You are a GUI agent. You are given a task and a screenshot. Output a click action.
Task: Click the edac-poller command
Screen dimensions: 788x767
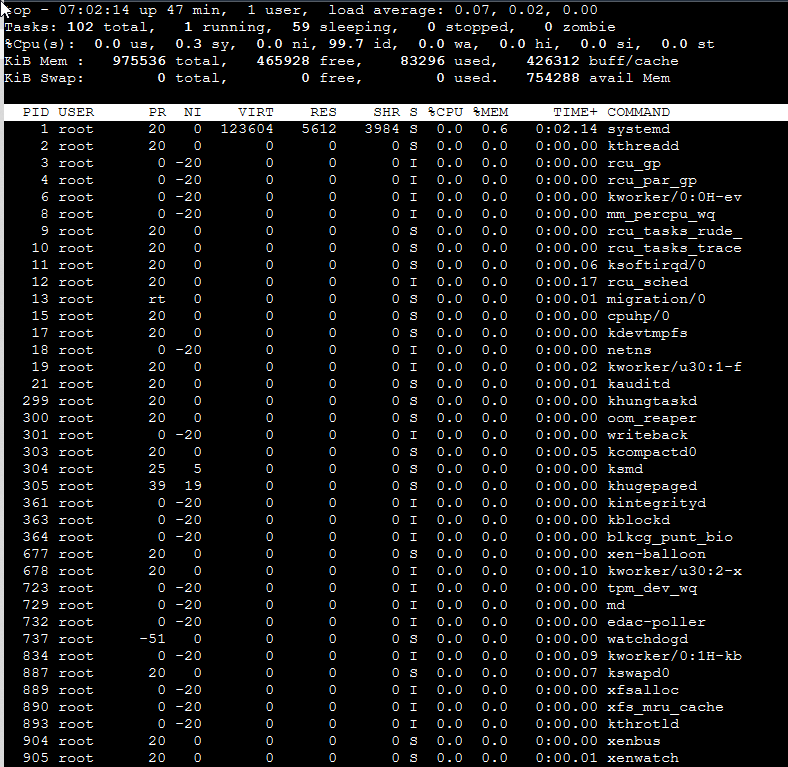point(656,622)
